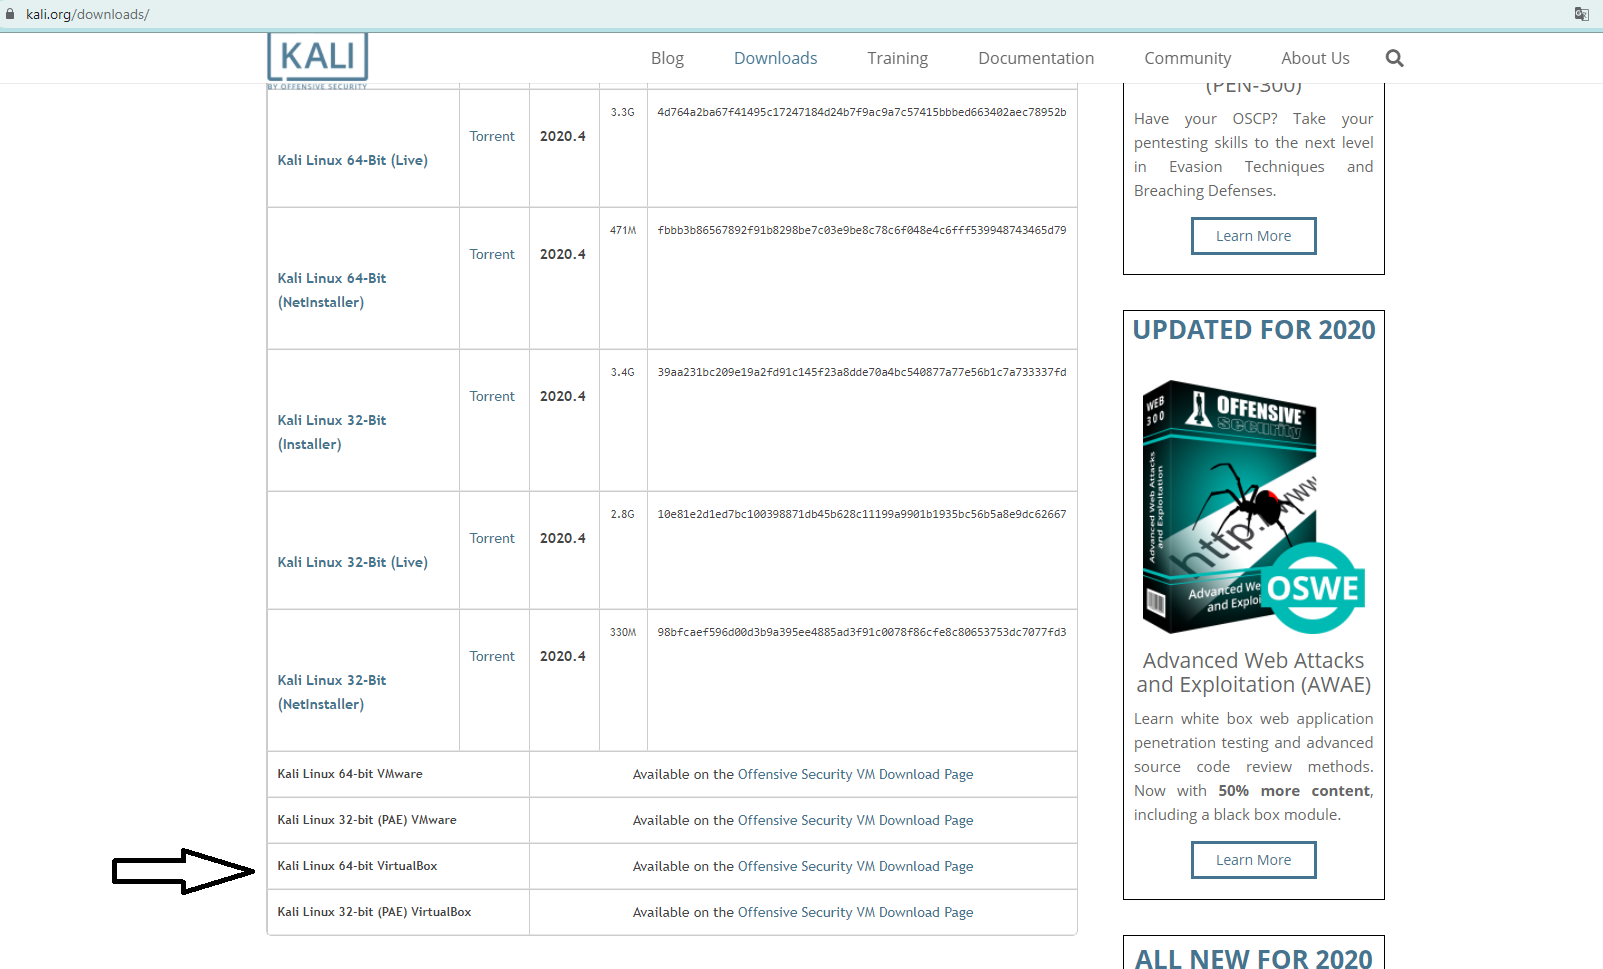
Task: Click Kali Linux 64-bit VMware row label
Action: click(350, 774)
